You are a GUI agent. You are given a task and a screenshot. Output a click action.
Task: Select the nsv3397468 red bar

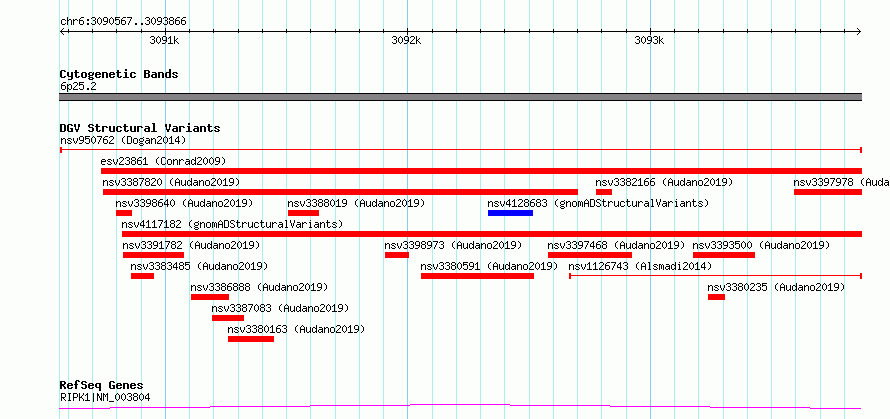pos(590,255)
